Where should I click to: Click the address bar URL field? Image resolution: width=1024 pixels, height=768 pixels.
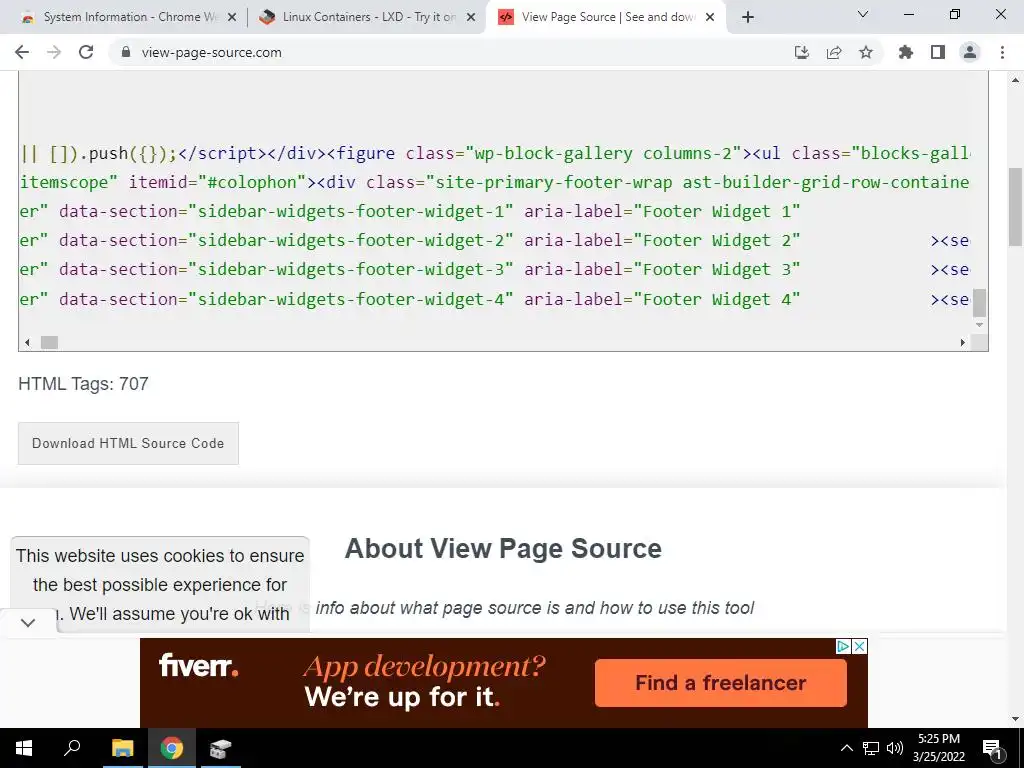pyautogui.click(x=451, y=52)
